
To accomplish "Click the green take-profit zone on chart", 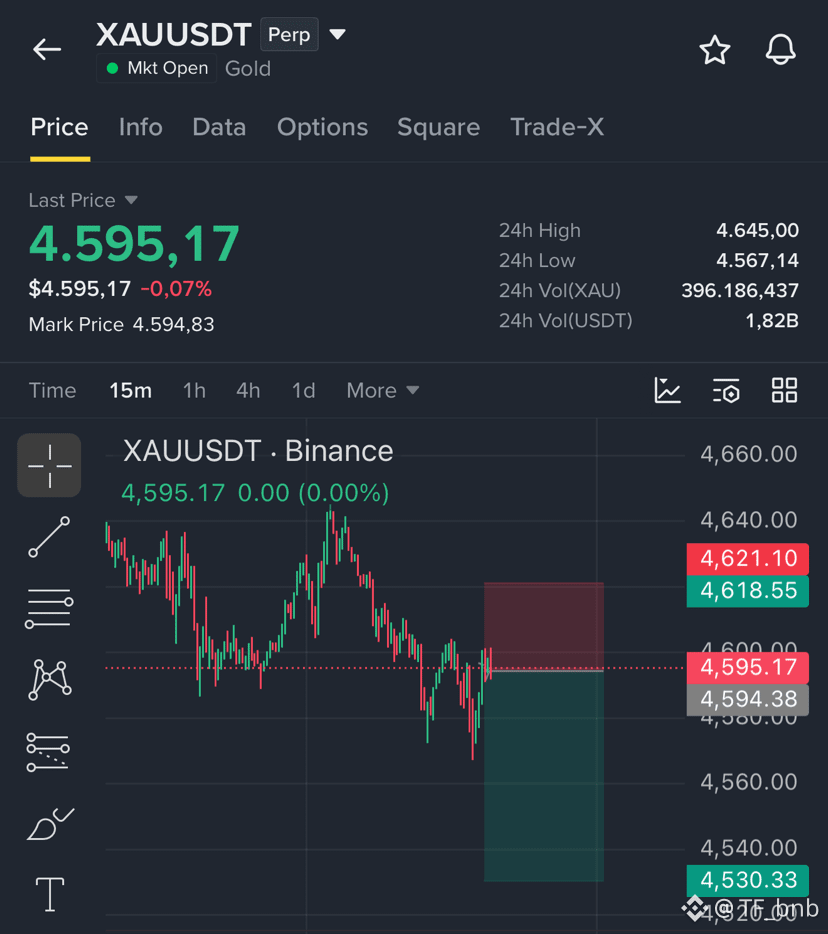I will 544,776.
